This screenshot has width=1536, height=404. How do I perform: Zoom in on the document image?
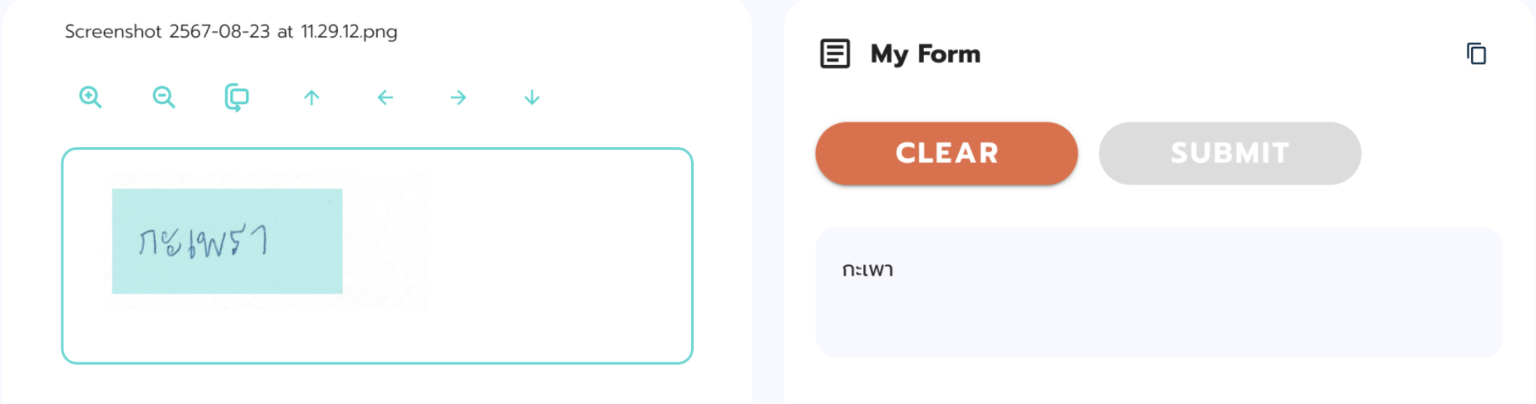(91, 97)
